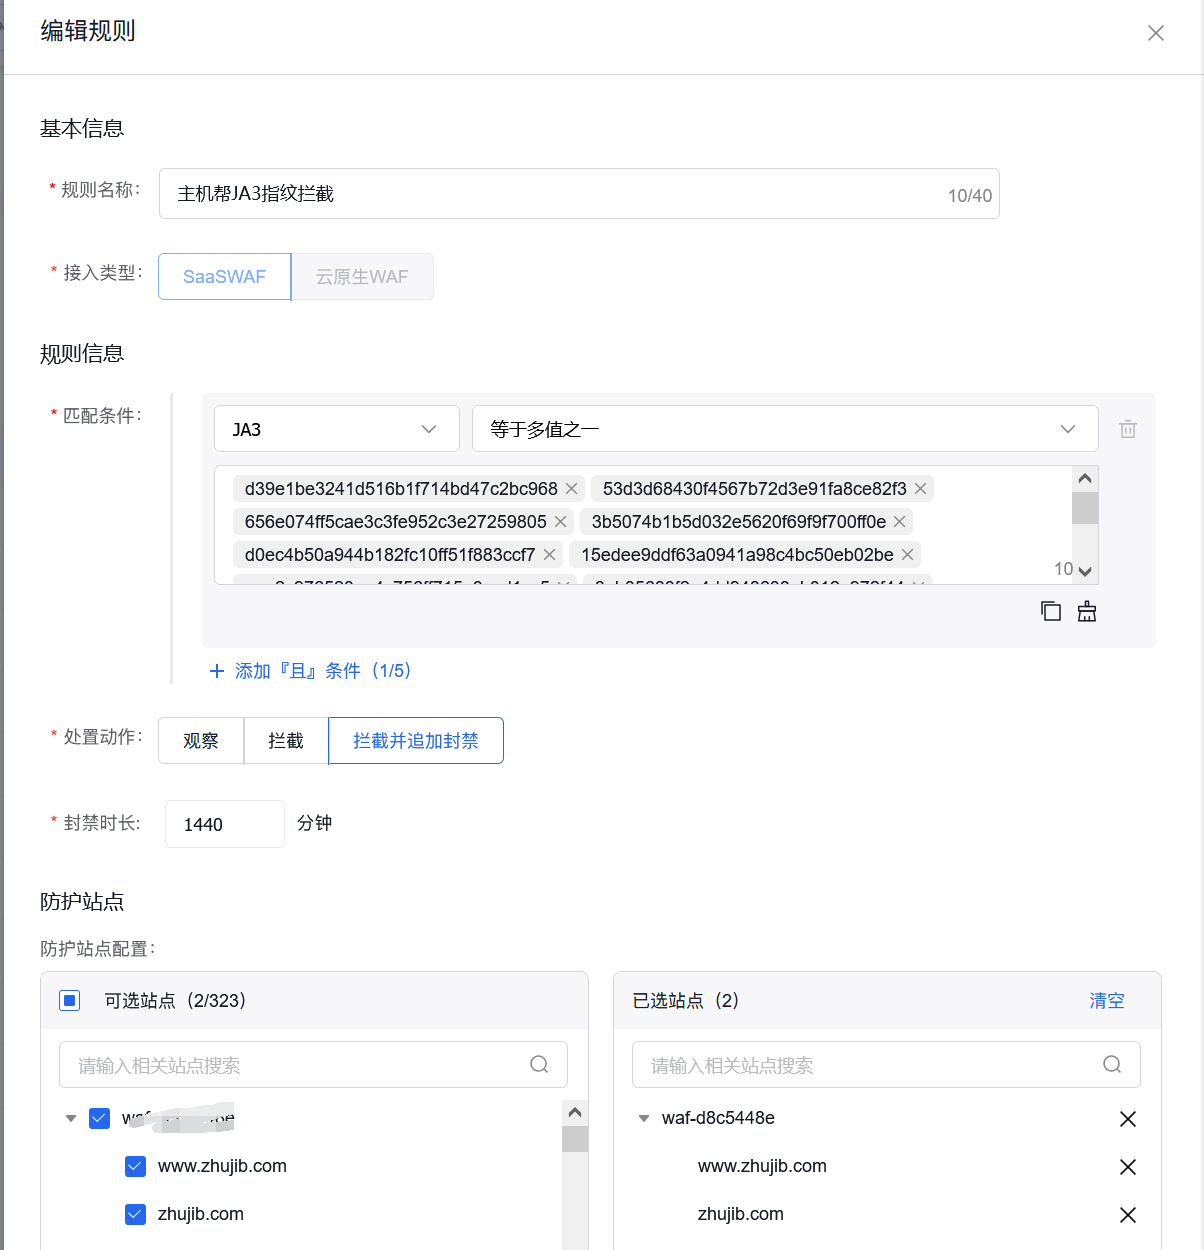Viewport: 1204px width, 1250px height.
Task: Collapse the waf-d8c5448e tree in selected sites
Action: click(643, 1118)
